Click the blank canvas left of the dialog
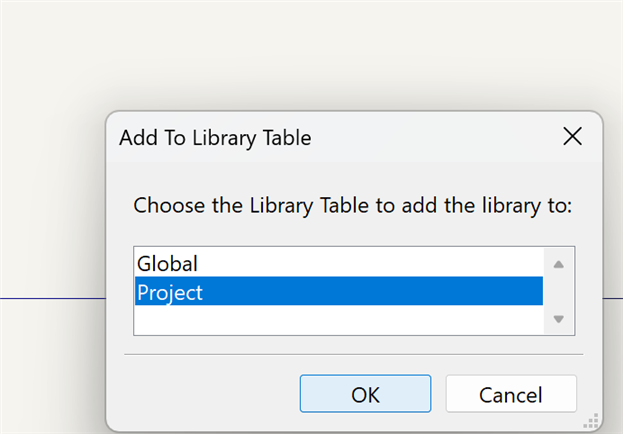 (50, 200)
